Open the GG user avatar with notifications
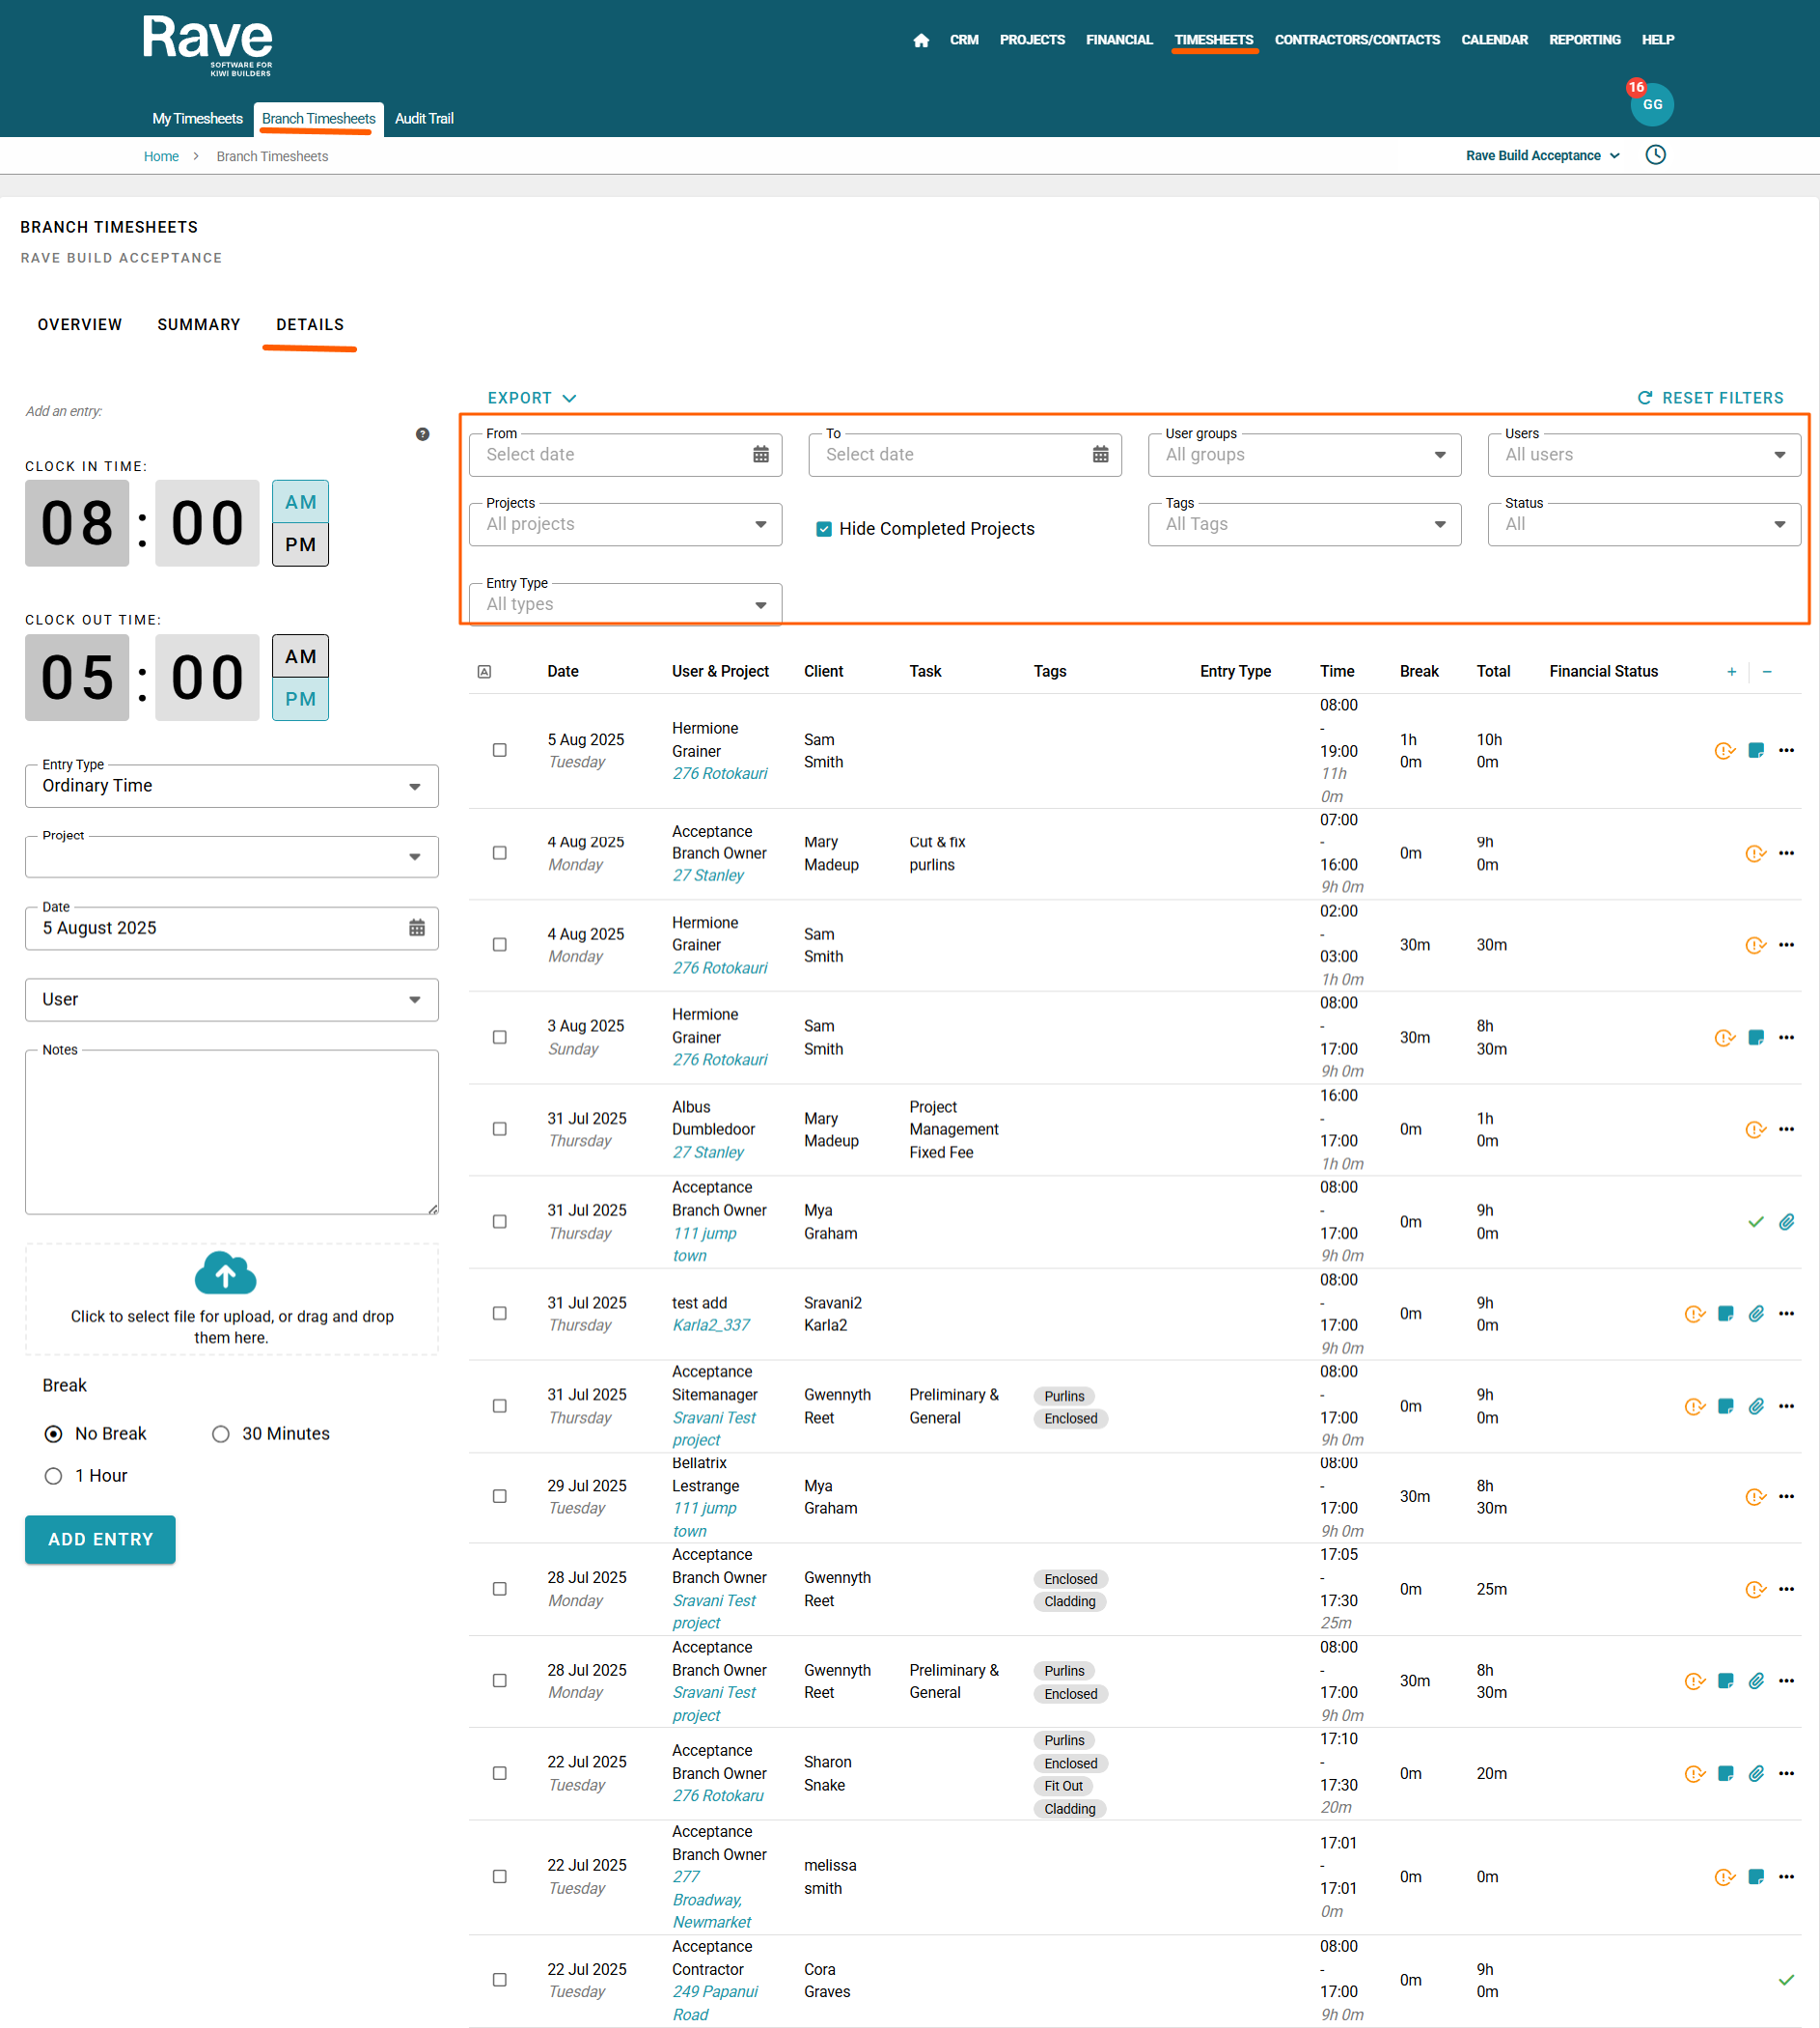1820x2028 pixels. click(1652, 104)
